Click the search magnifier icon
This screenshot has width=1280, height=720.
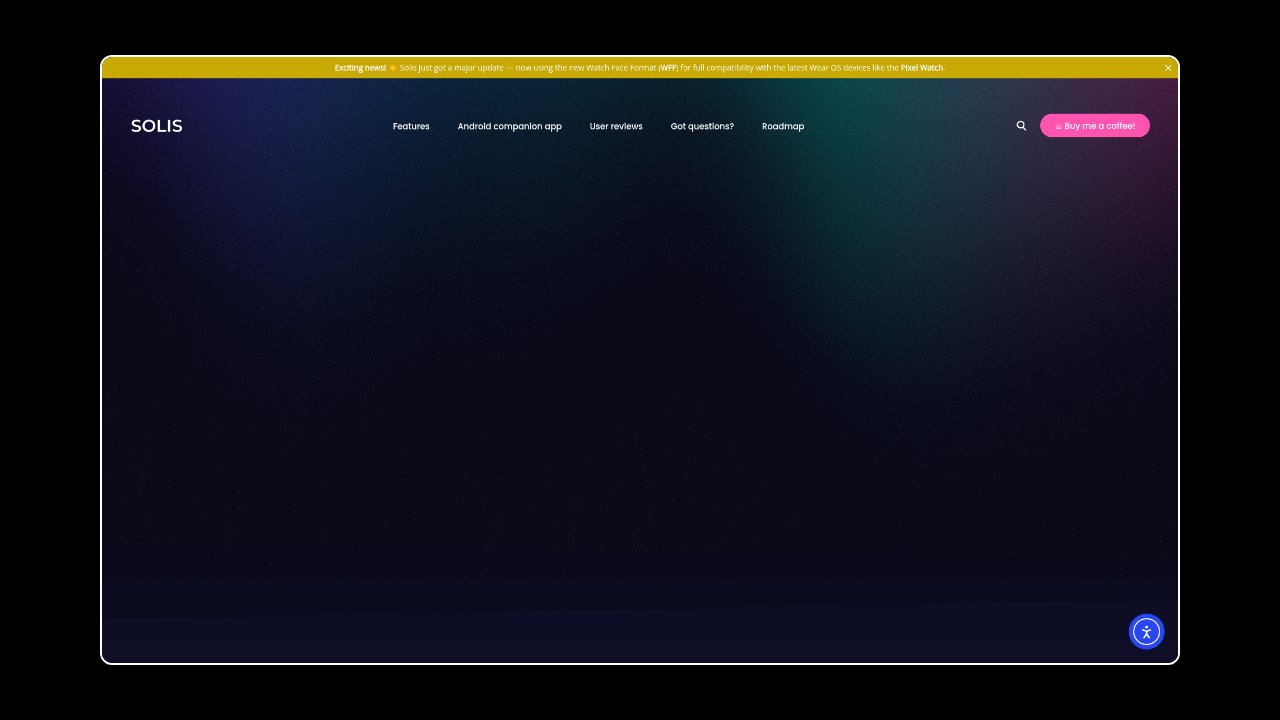pyautogui.click(x=1021, y=126)
